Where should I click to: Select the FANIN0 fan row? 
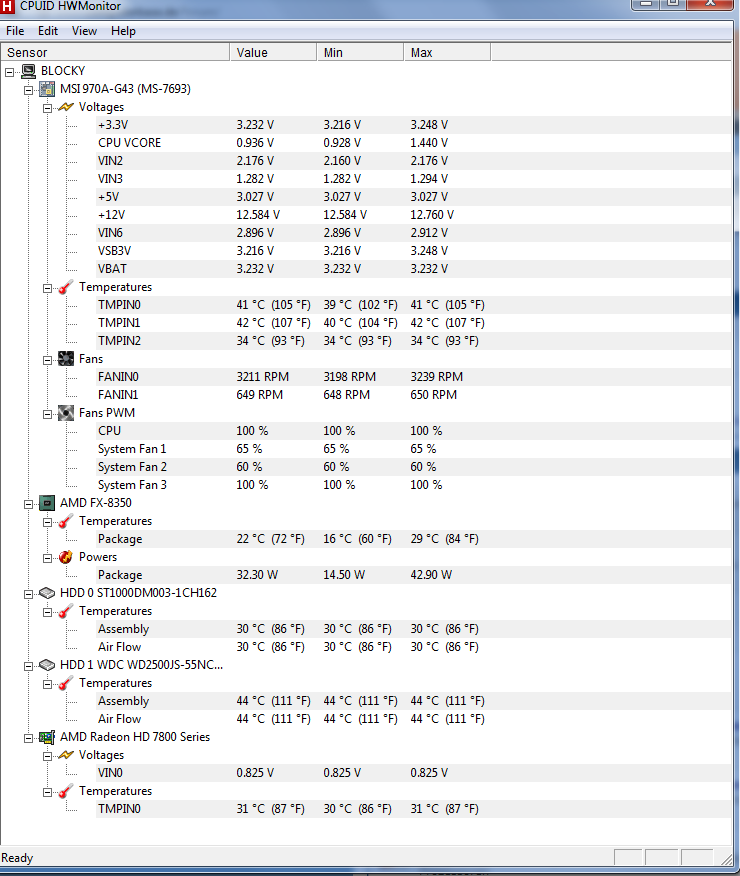(x=413, y=377)
